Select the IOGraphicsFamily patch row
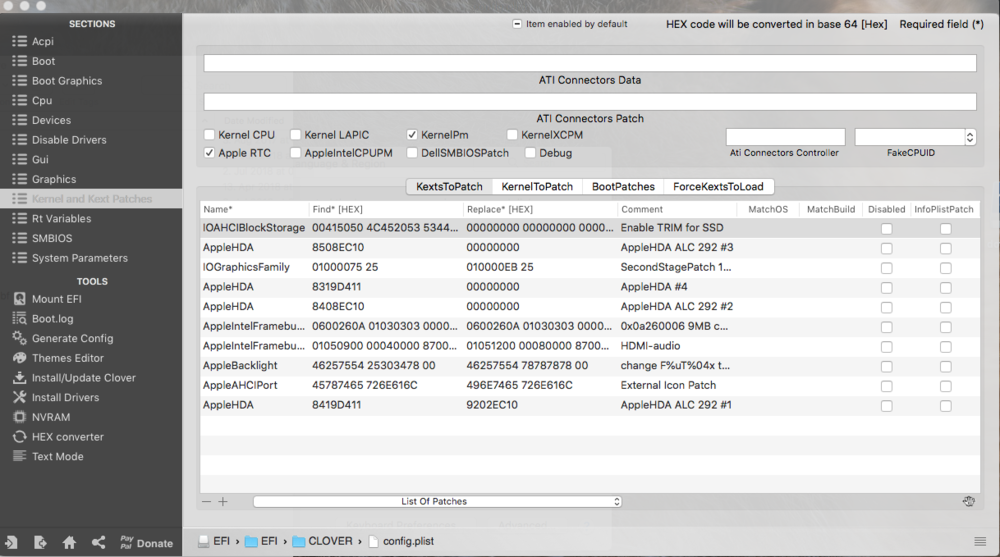1000x557 pixels. coord(590,267)
